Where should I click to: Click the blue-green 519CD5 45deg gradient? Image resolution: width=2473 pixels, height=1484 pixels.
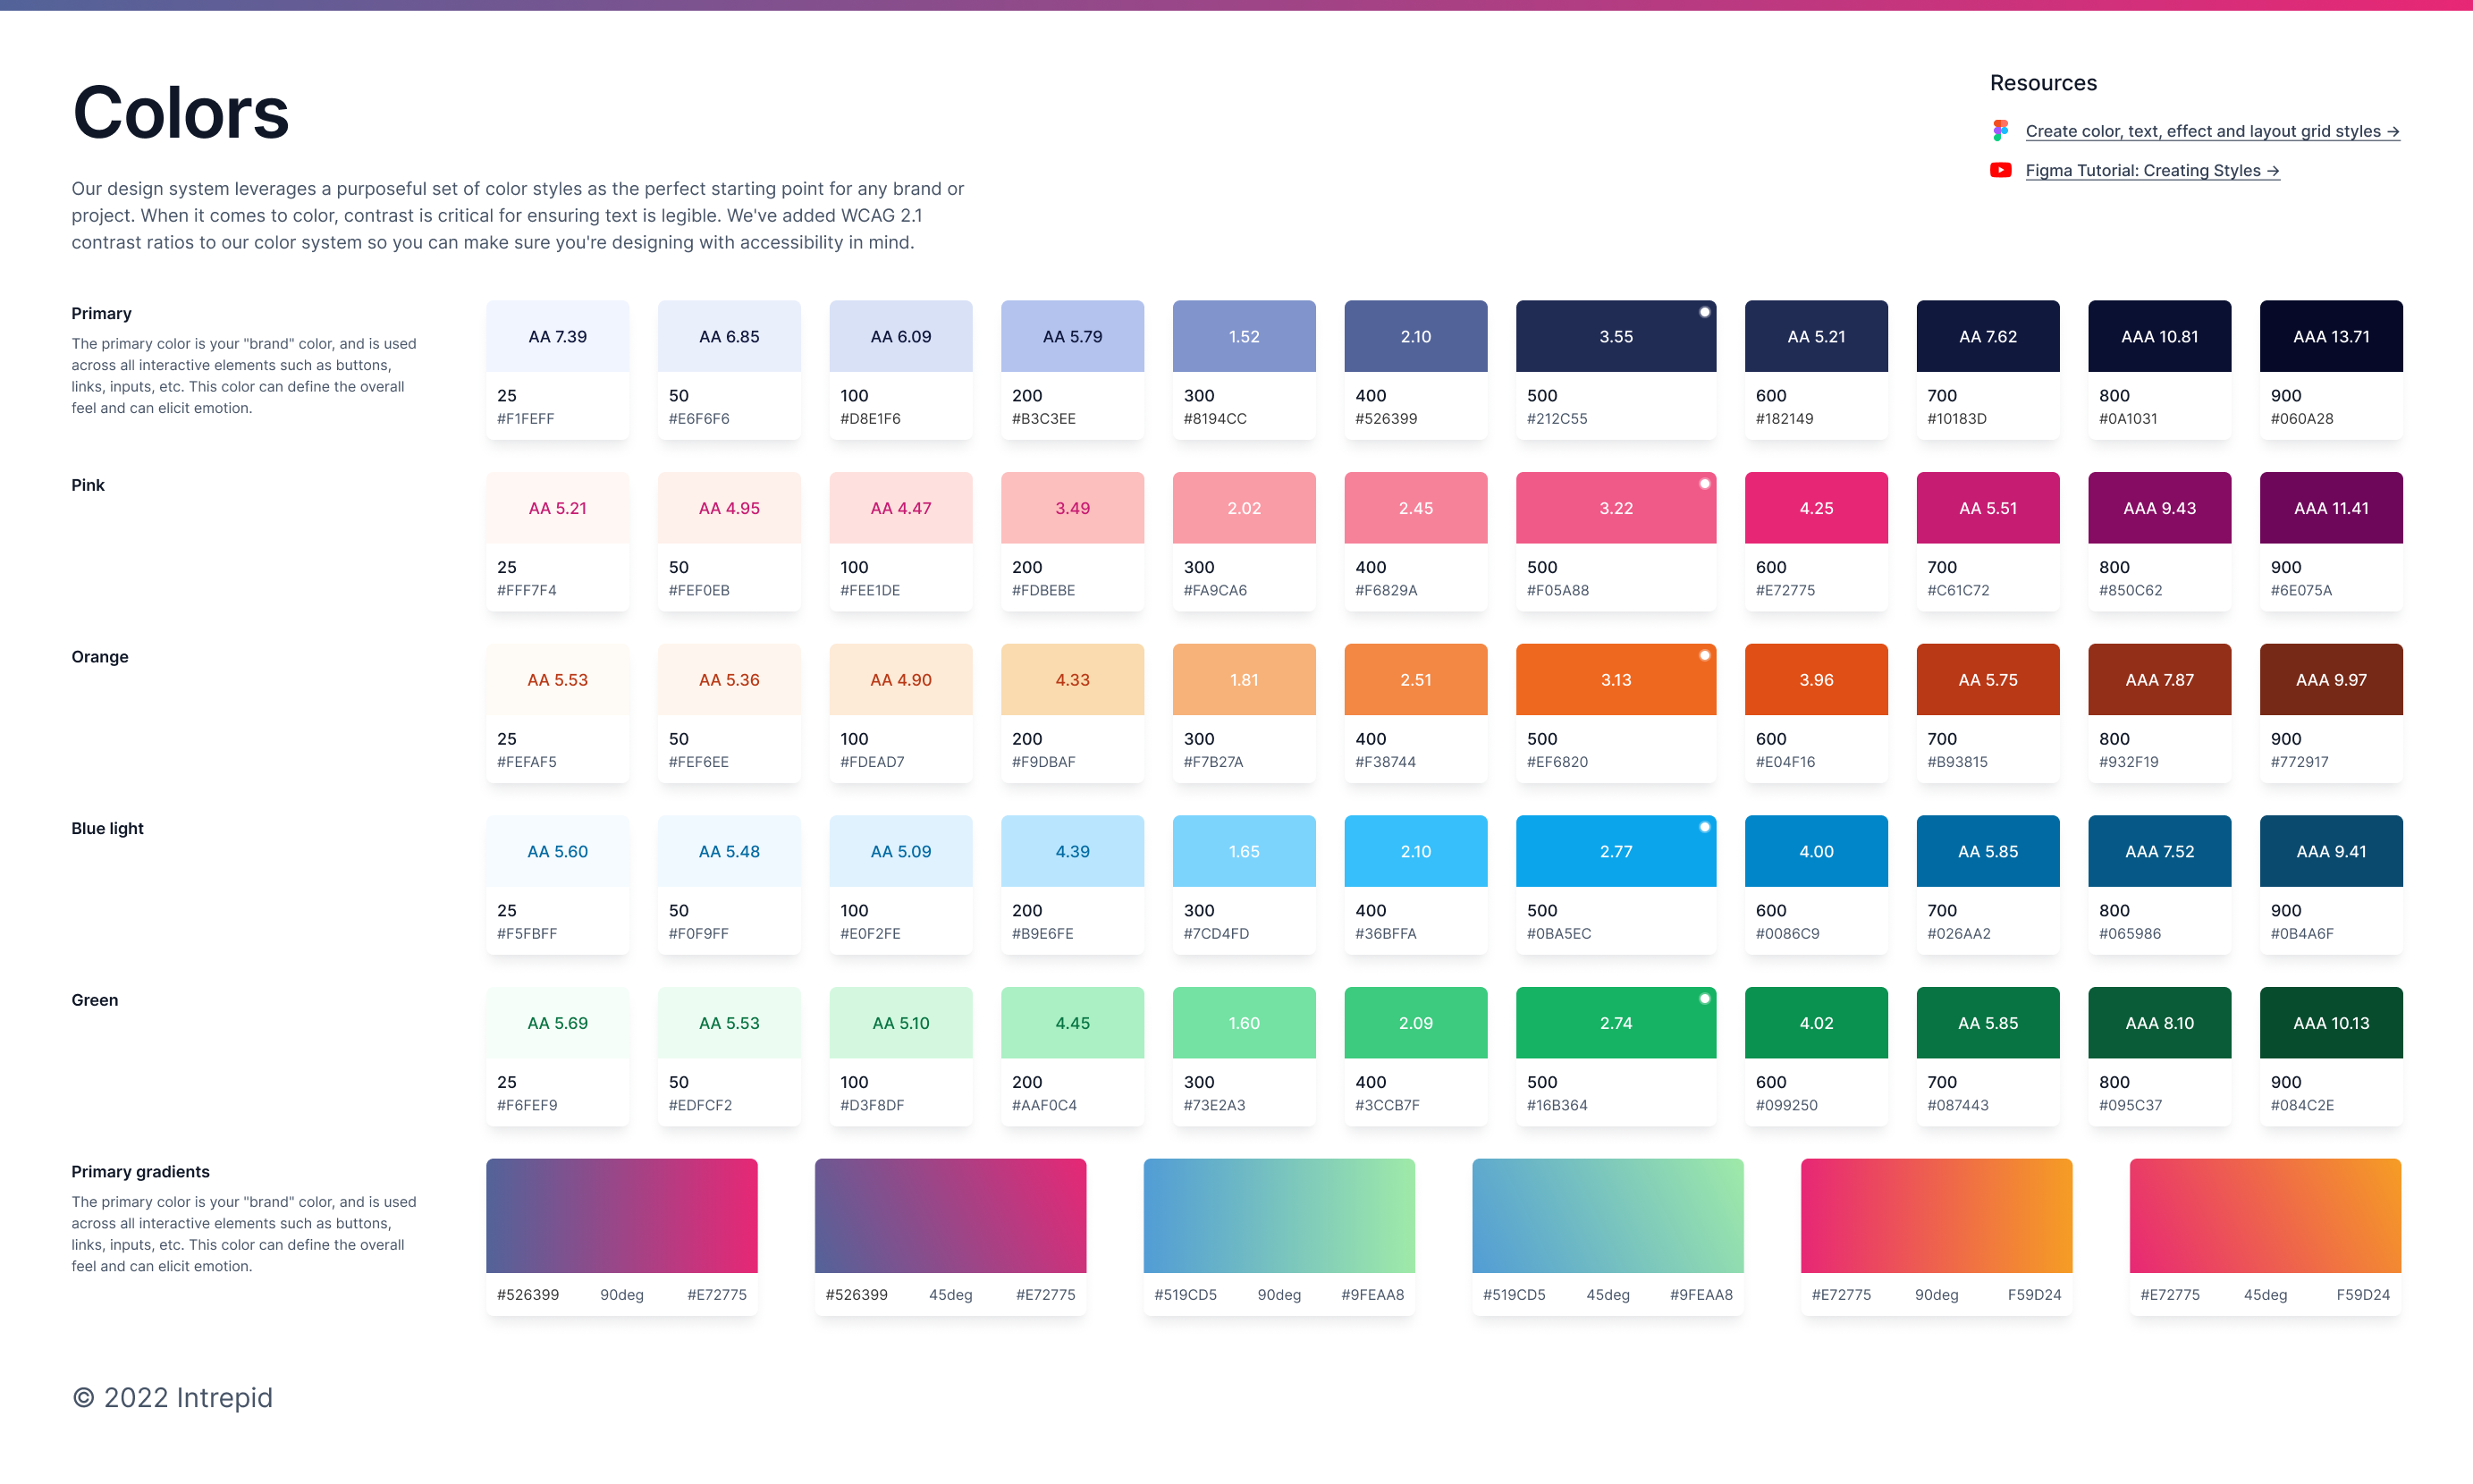coord(1606,1215)
